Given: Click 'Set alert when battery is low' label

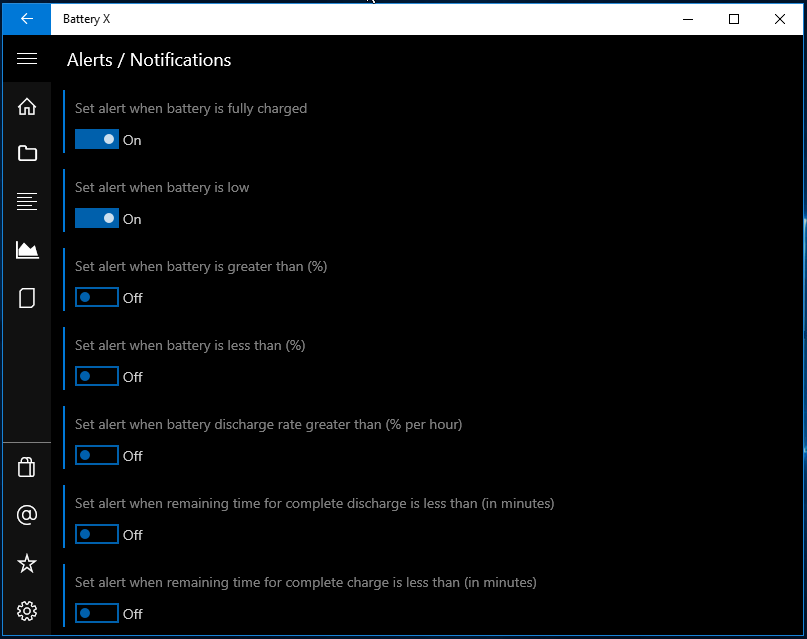Looking at the screenshot, I should click(162, 188).
